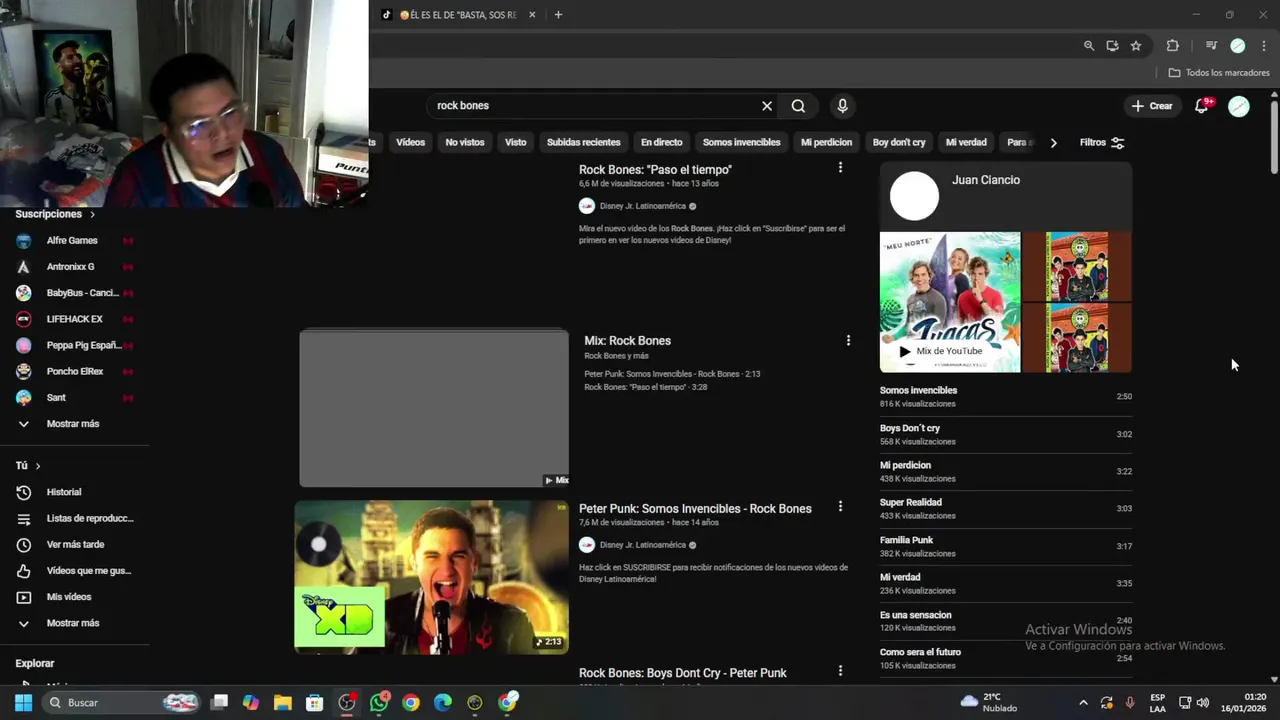Expand the Tú section
Image resolution: width=1280 pixels, height=720 pixels.
[x=28, y=466]
